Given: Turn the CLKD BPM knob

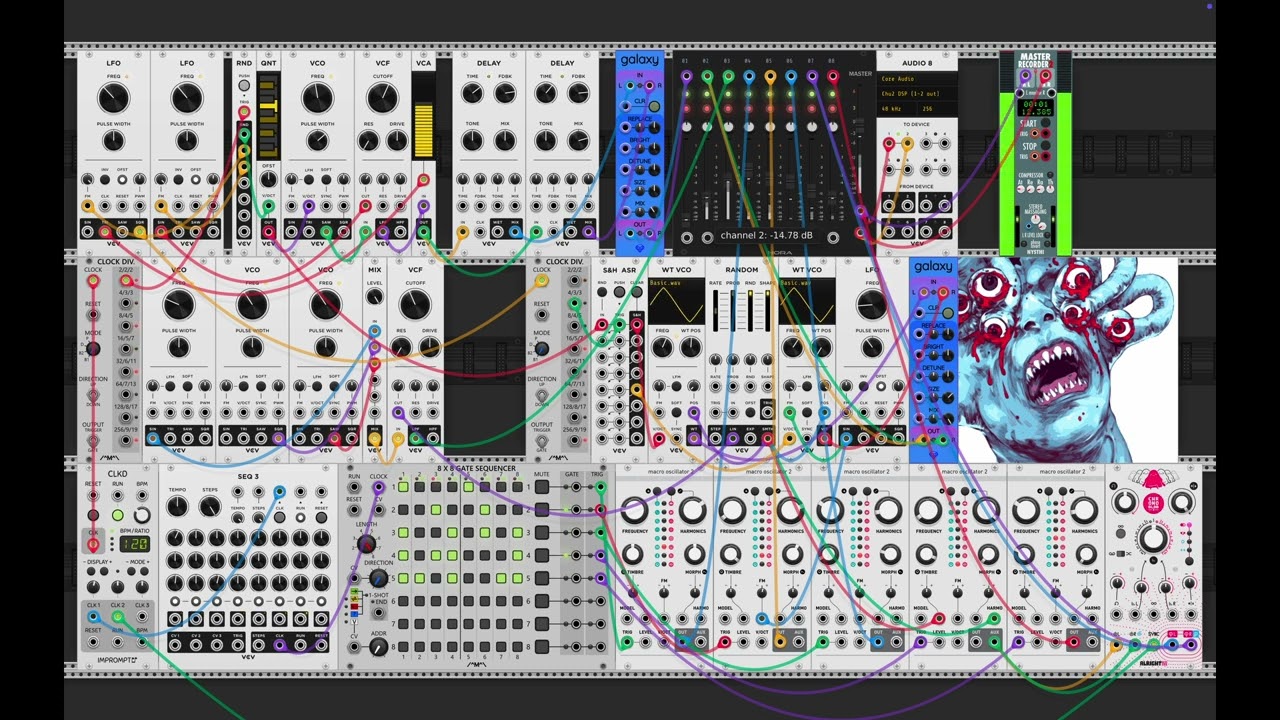Looking at the screenshot, I should [x=142, y=516].
